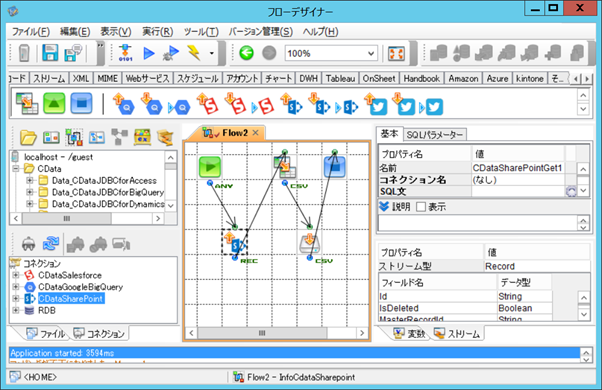Image resolution: width=602 pixels, height=390 pixels.
Task: Click the save floppy disk icon
Action: coord(50,53)
